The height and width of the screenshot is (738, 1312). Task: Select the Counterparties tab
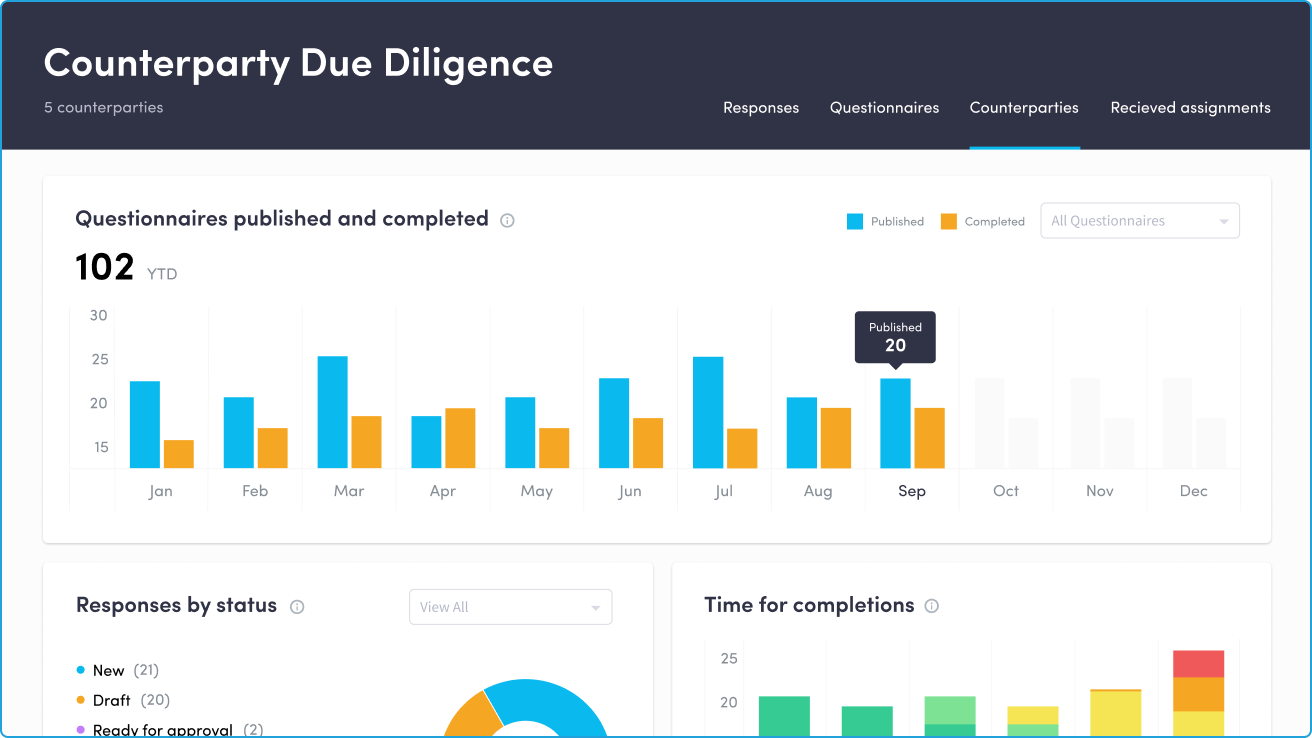click(x=1024, y=108)
